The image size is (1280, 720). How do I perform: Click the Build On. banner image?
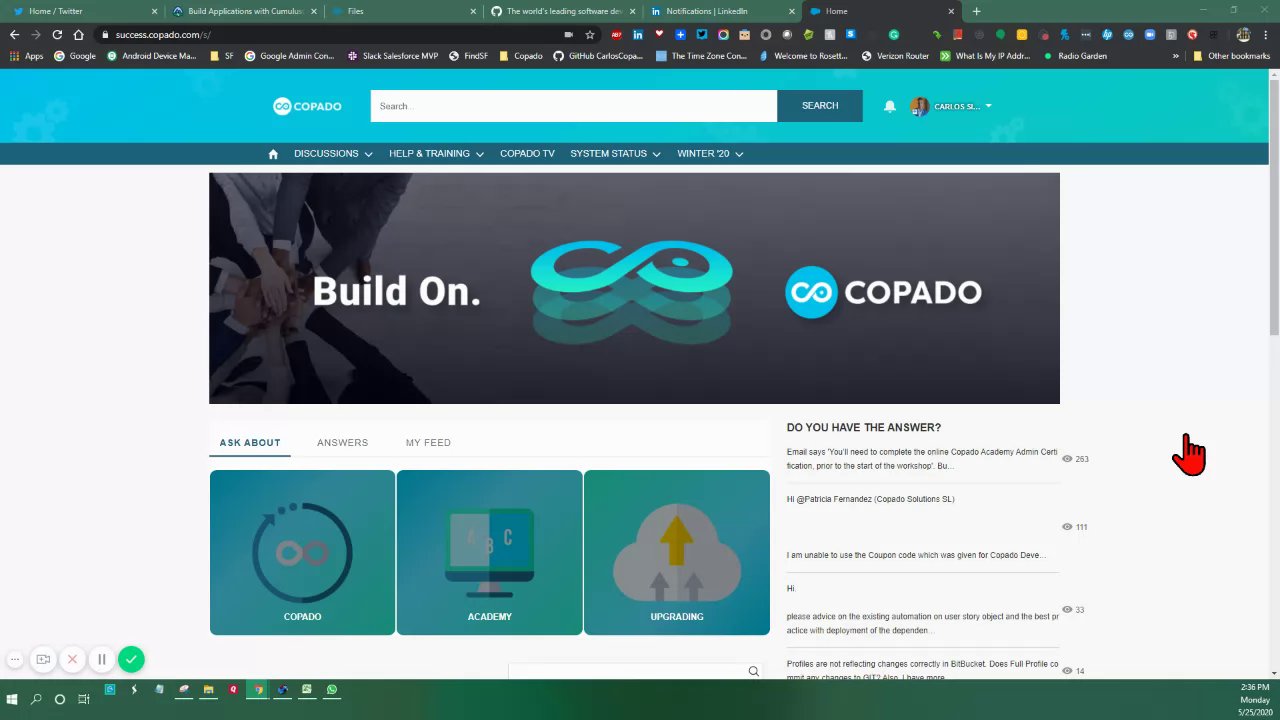[x=634, y=288]
